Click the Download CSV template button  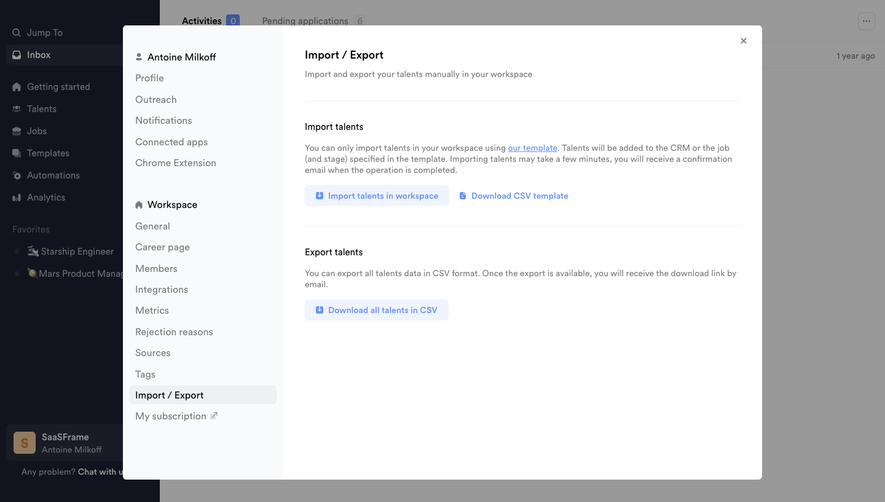pyautogui.click(x=514, y=195)
